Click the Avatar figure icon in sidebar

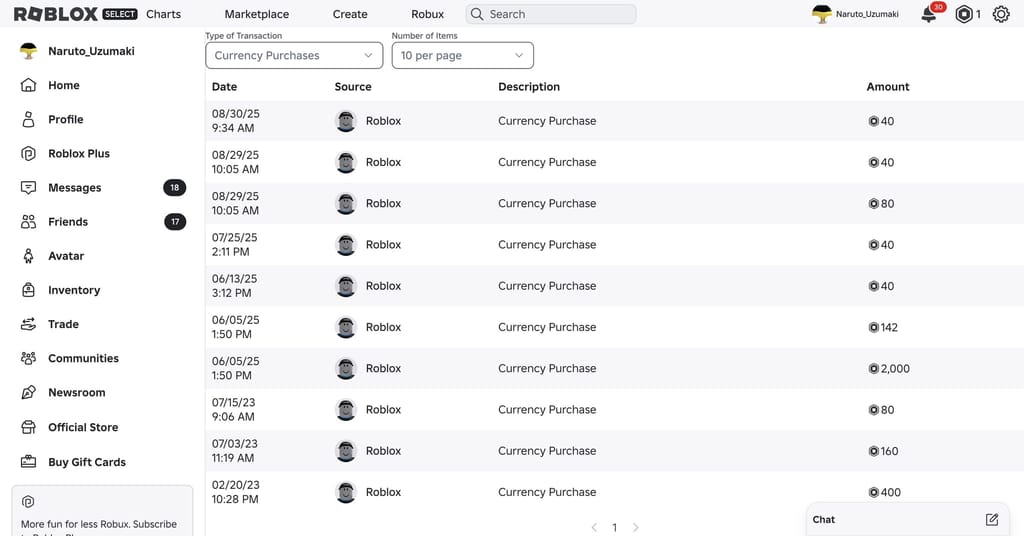click(x=28, y=256)
